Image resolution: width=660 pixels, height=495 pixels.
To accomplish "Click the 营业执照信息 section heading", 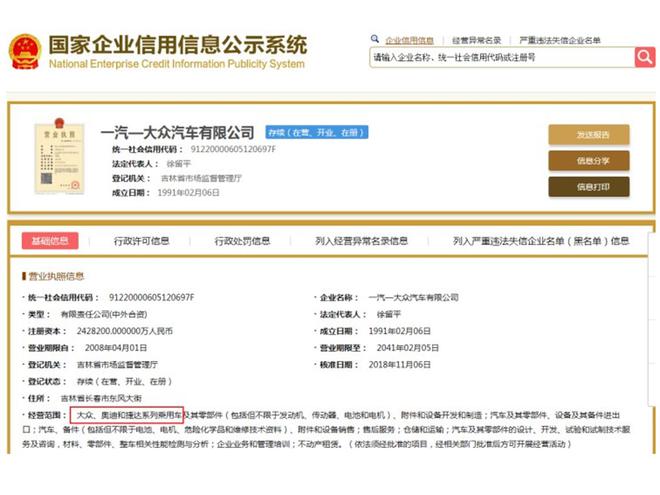I will coord(56,276).
